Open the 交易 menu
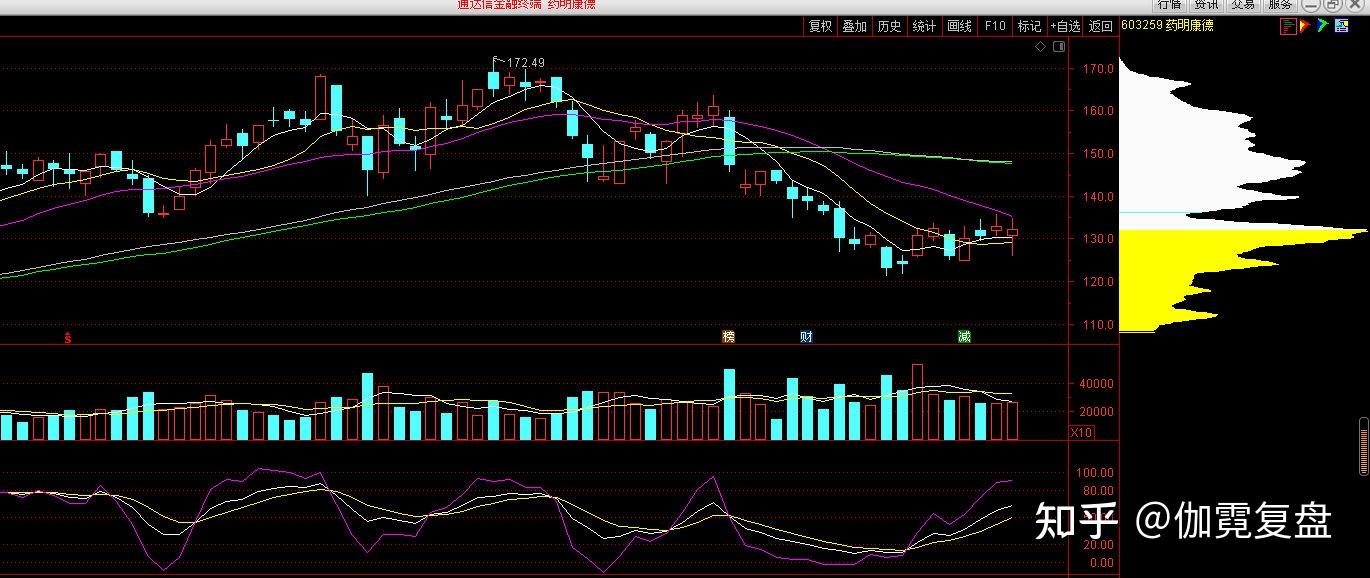Image resolution: width=1370 pixels, height=578 pixels. coord(1243,4)
